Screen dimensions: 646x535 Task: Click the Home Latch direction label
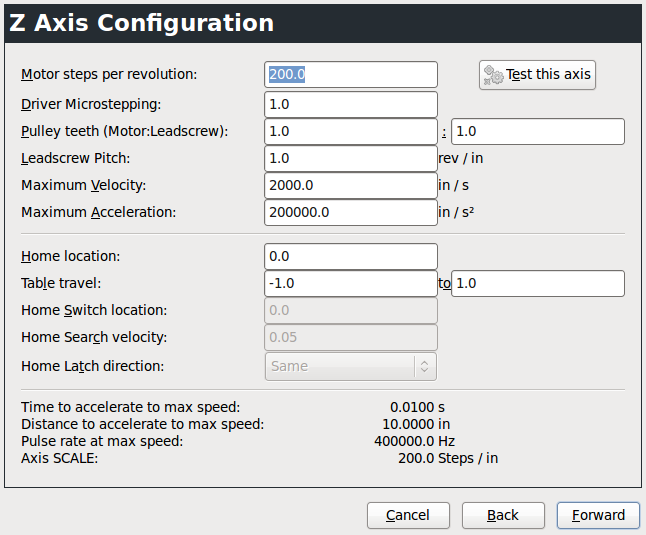(x=93, y=366)
